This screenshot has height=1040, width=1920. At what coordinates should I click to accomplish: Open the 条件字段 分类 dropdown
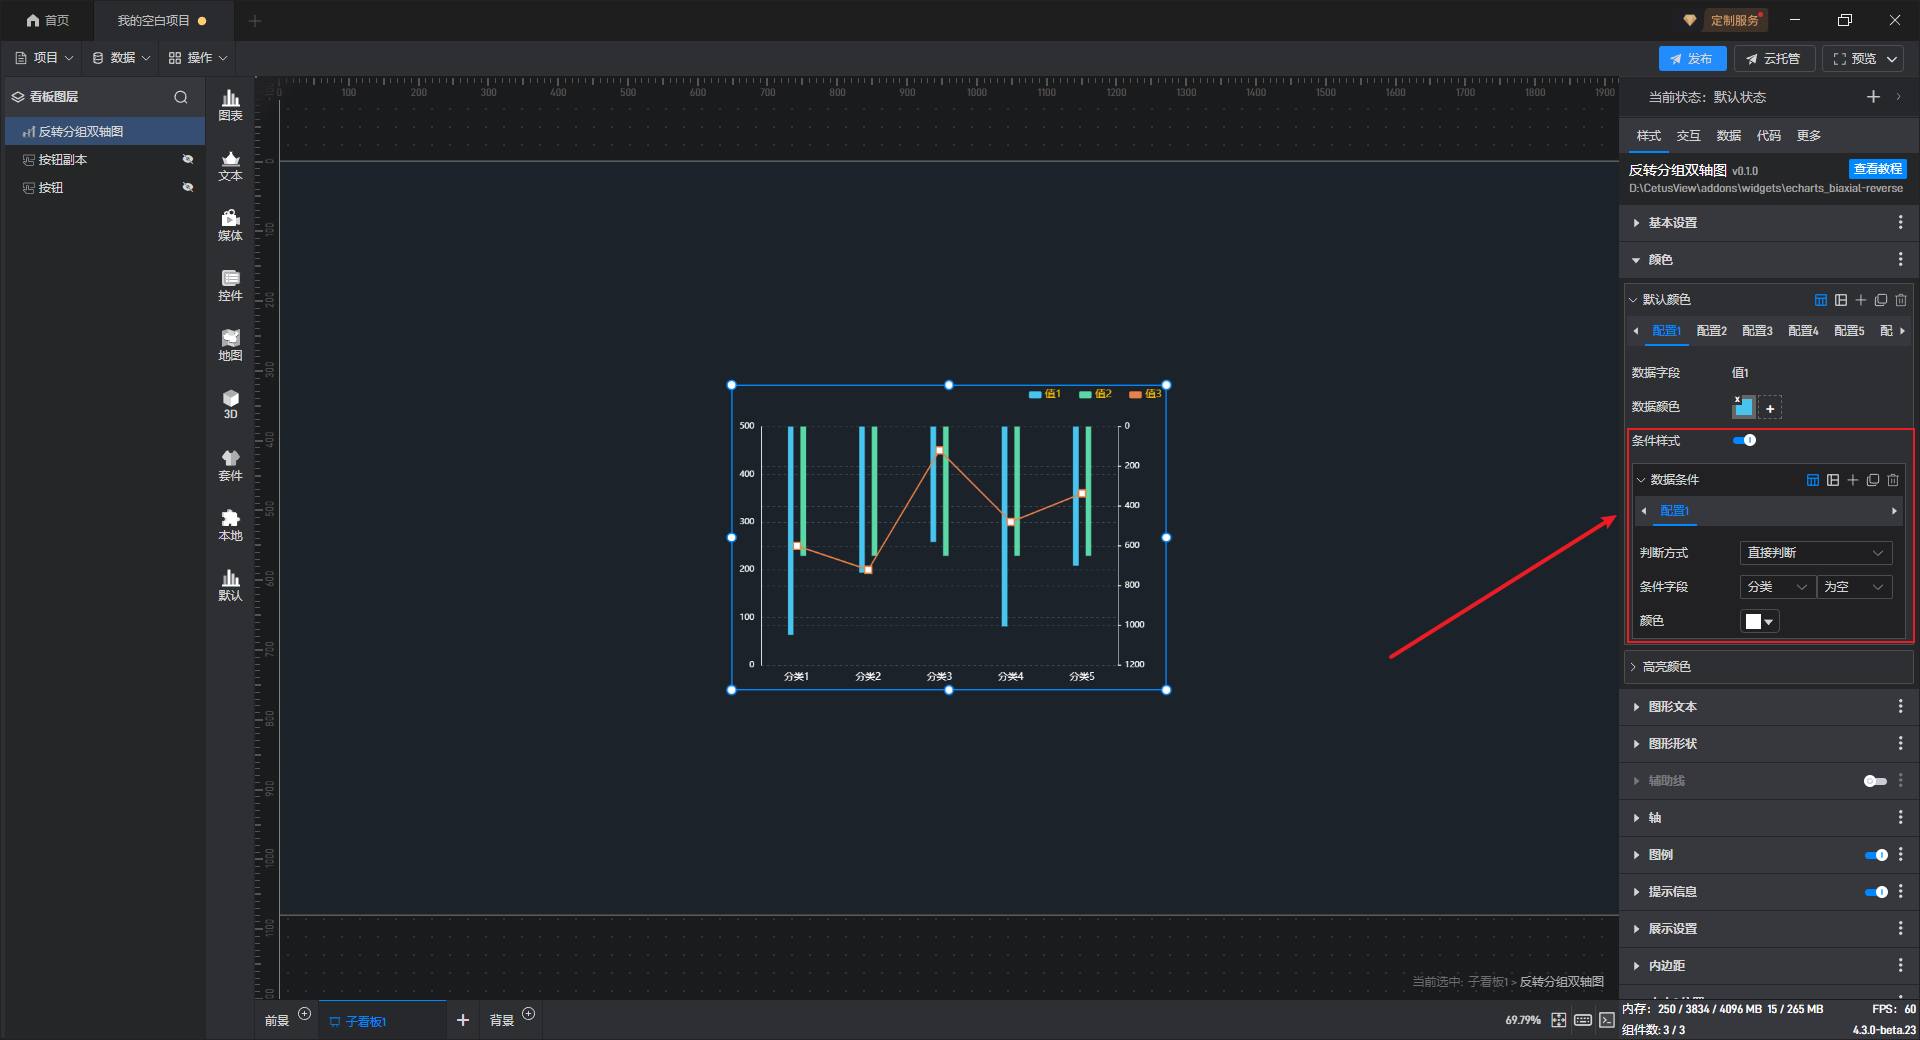click(x=1777, y=587)
